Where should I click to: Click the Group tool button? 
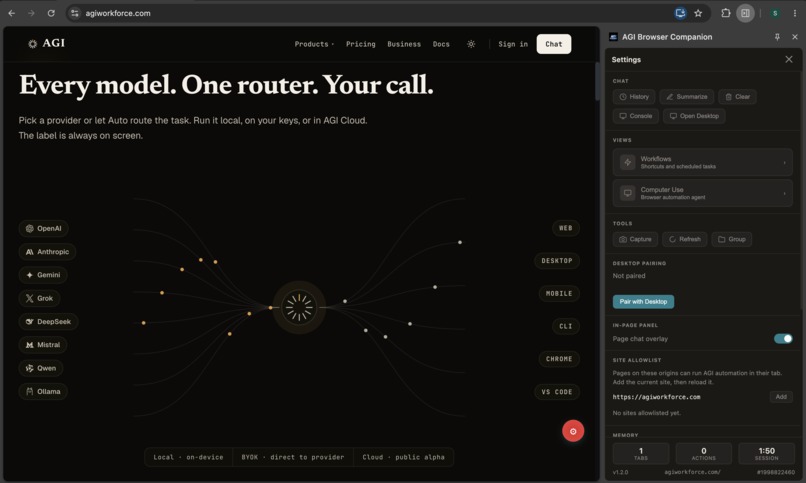(x=731, y=239)
